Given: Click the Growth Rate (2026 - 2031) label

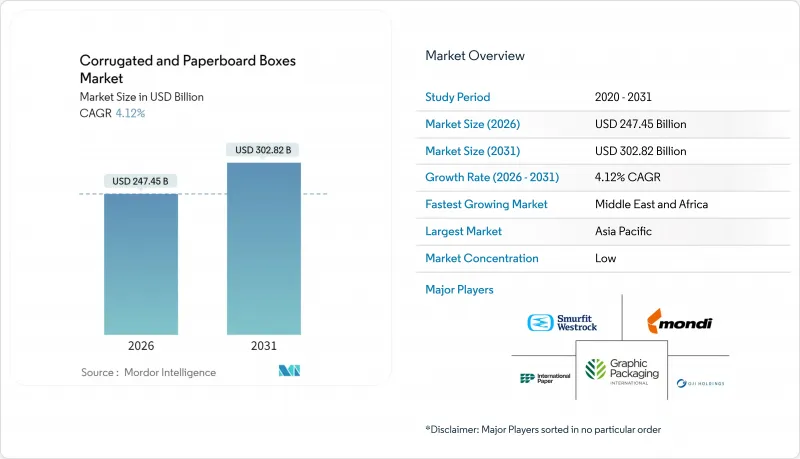Looking at the screenshot, I should click(492, 177).
